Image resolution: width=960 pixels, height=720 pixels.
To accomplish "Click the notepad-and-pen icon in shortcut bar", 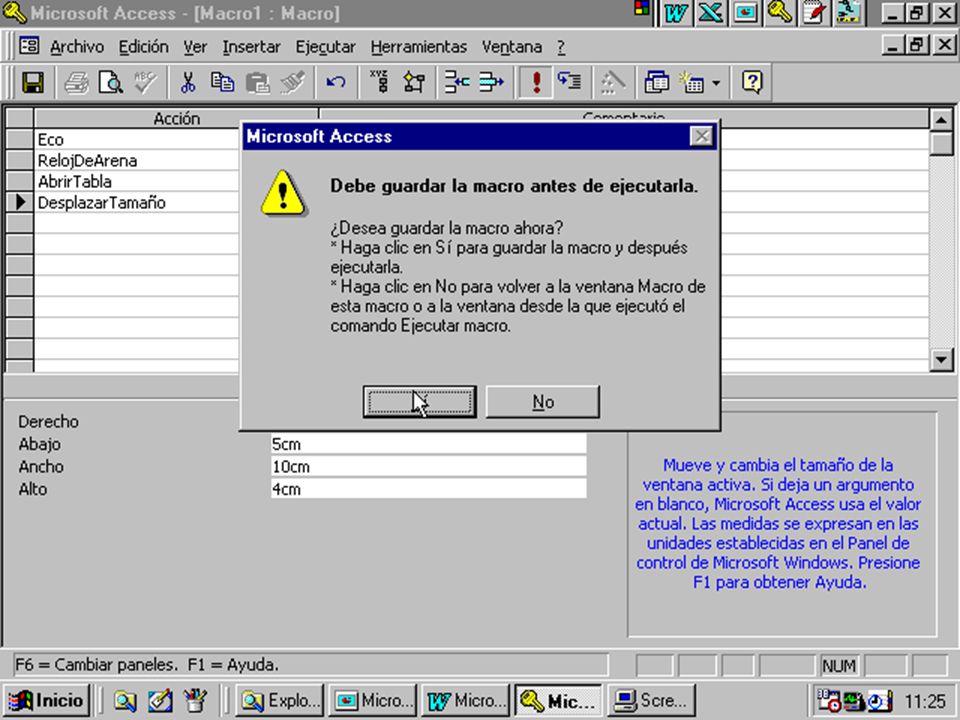I will point(814,13).
